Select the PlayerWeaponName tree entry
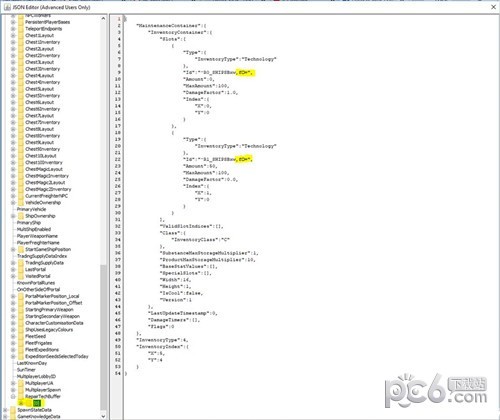 pyautogui.click(x=37, y=236)
